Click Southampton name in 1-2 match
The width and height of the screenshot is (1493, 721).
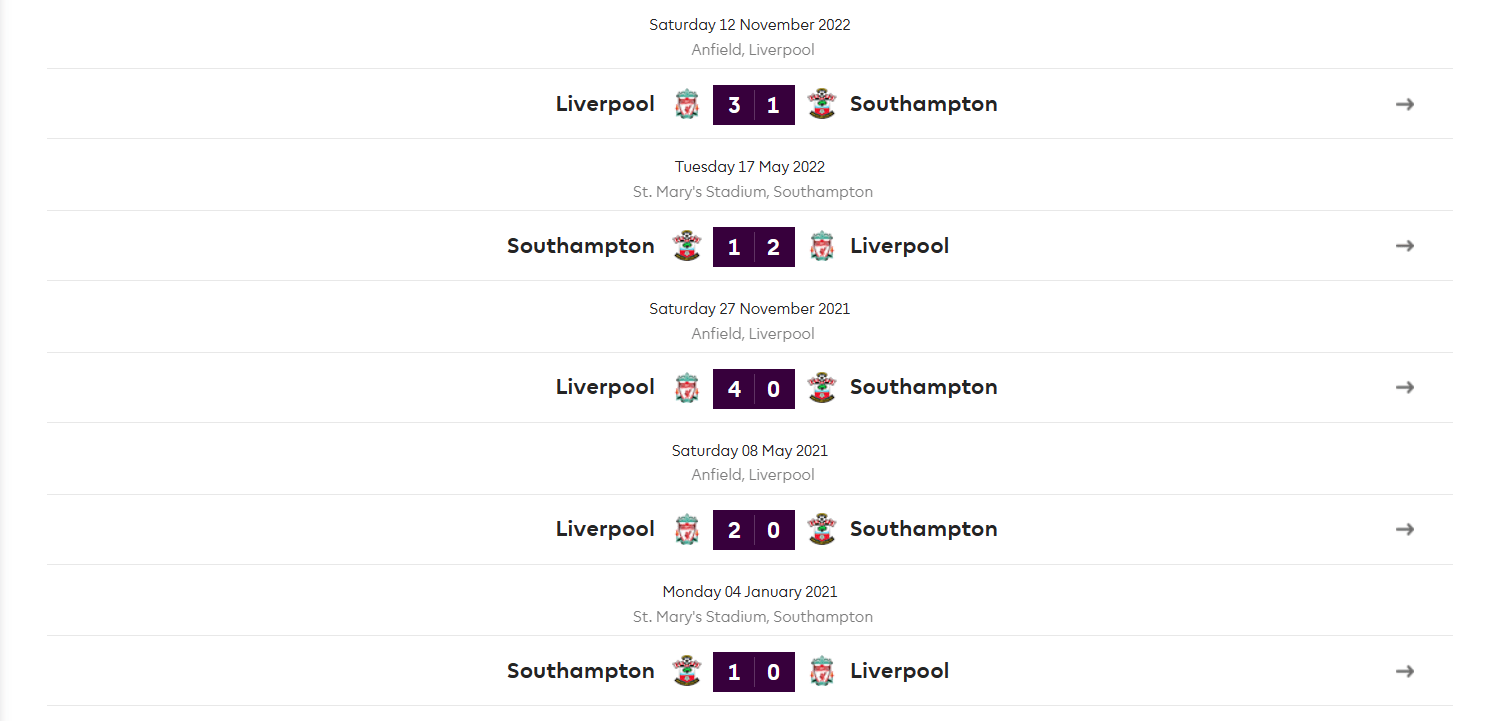point(581,246)
